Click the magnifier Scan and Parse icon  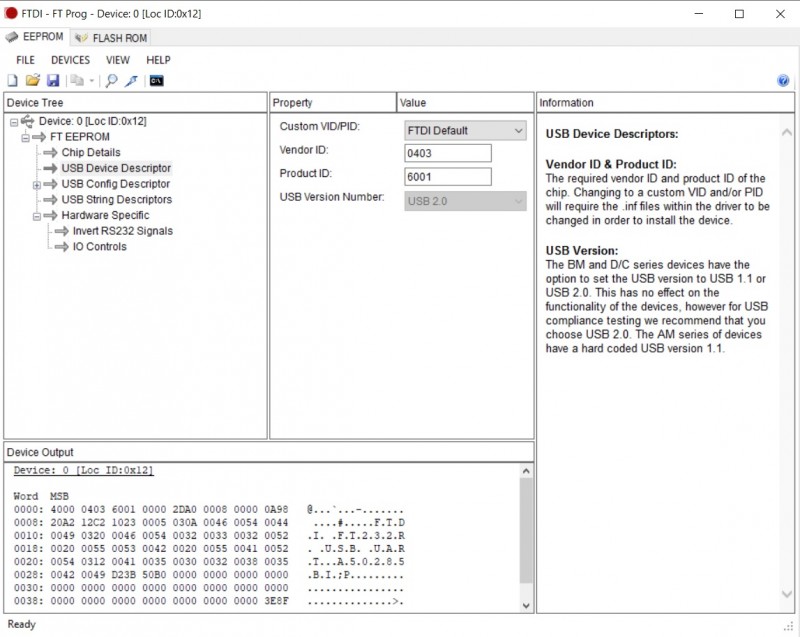coord(111,81)
